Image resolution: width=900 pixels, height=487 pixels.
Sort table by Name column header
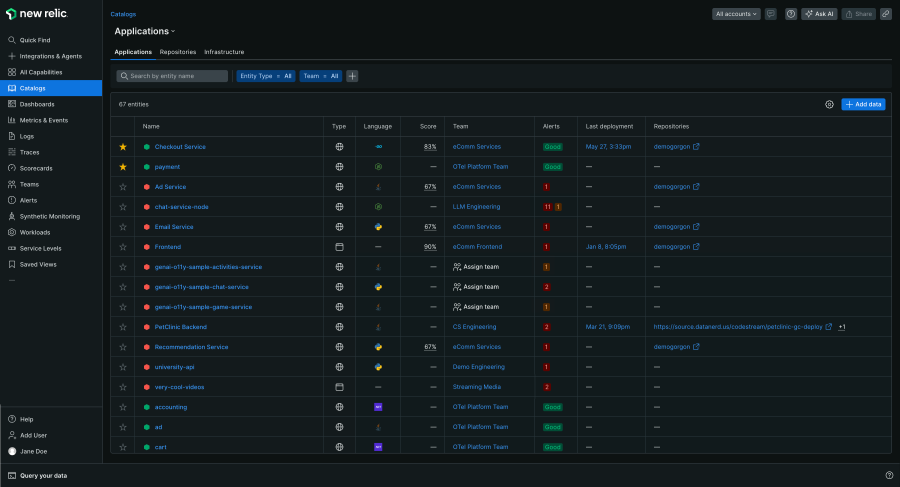(x=151, y=126)
